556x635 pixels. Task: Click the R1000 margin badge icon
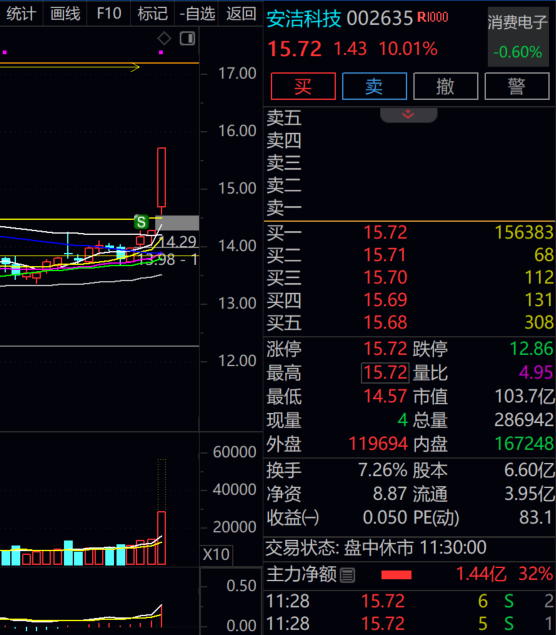(432, 17)
